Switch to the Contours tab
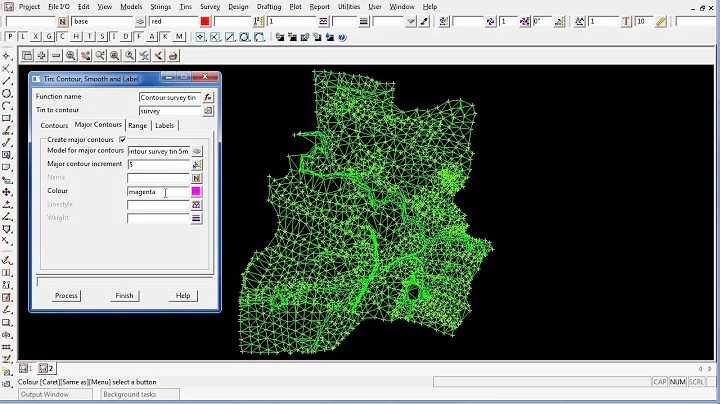Screen dimensions: 720x404 click(54, 125)
